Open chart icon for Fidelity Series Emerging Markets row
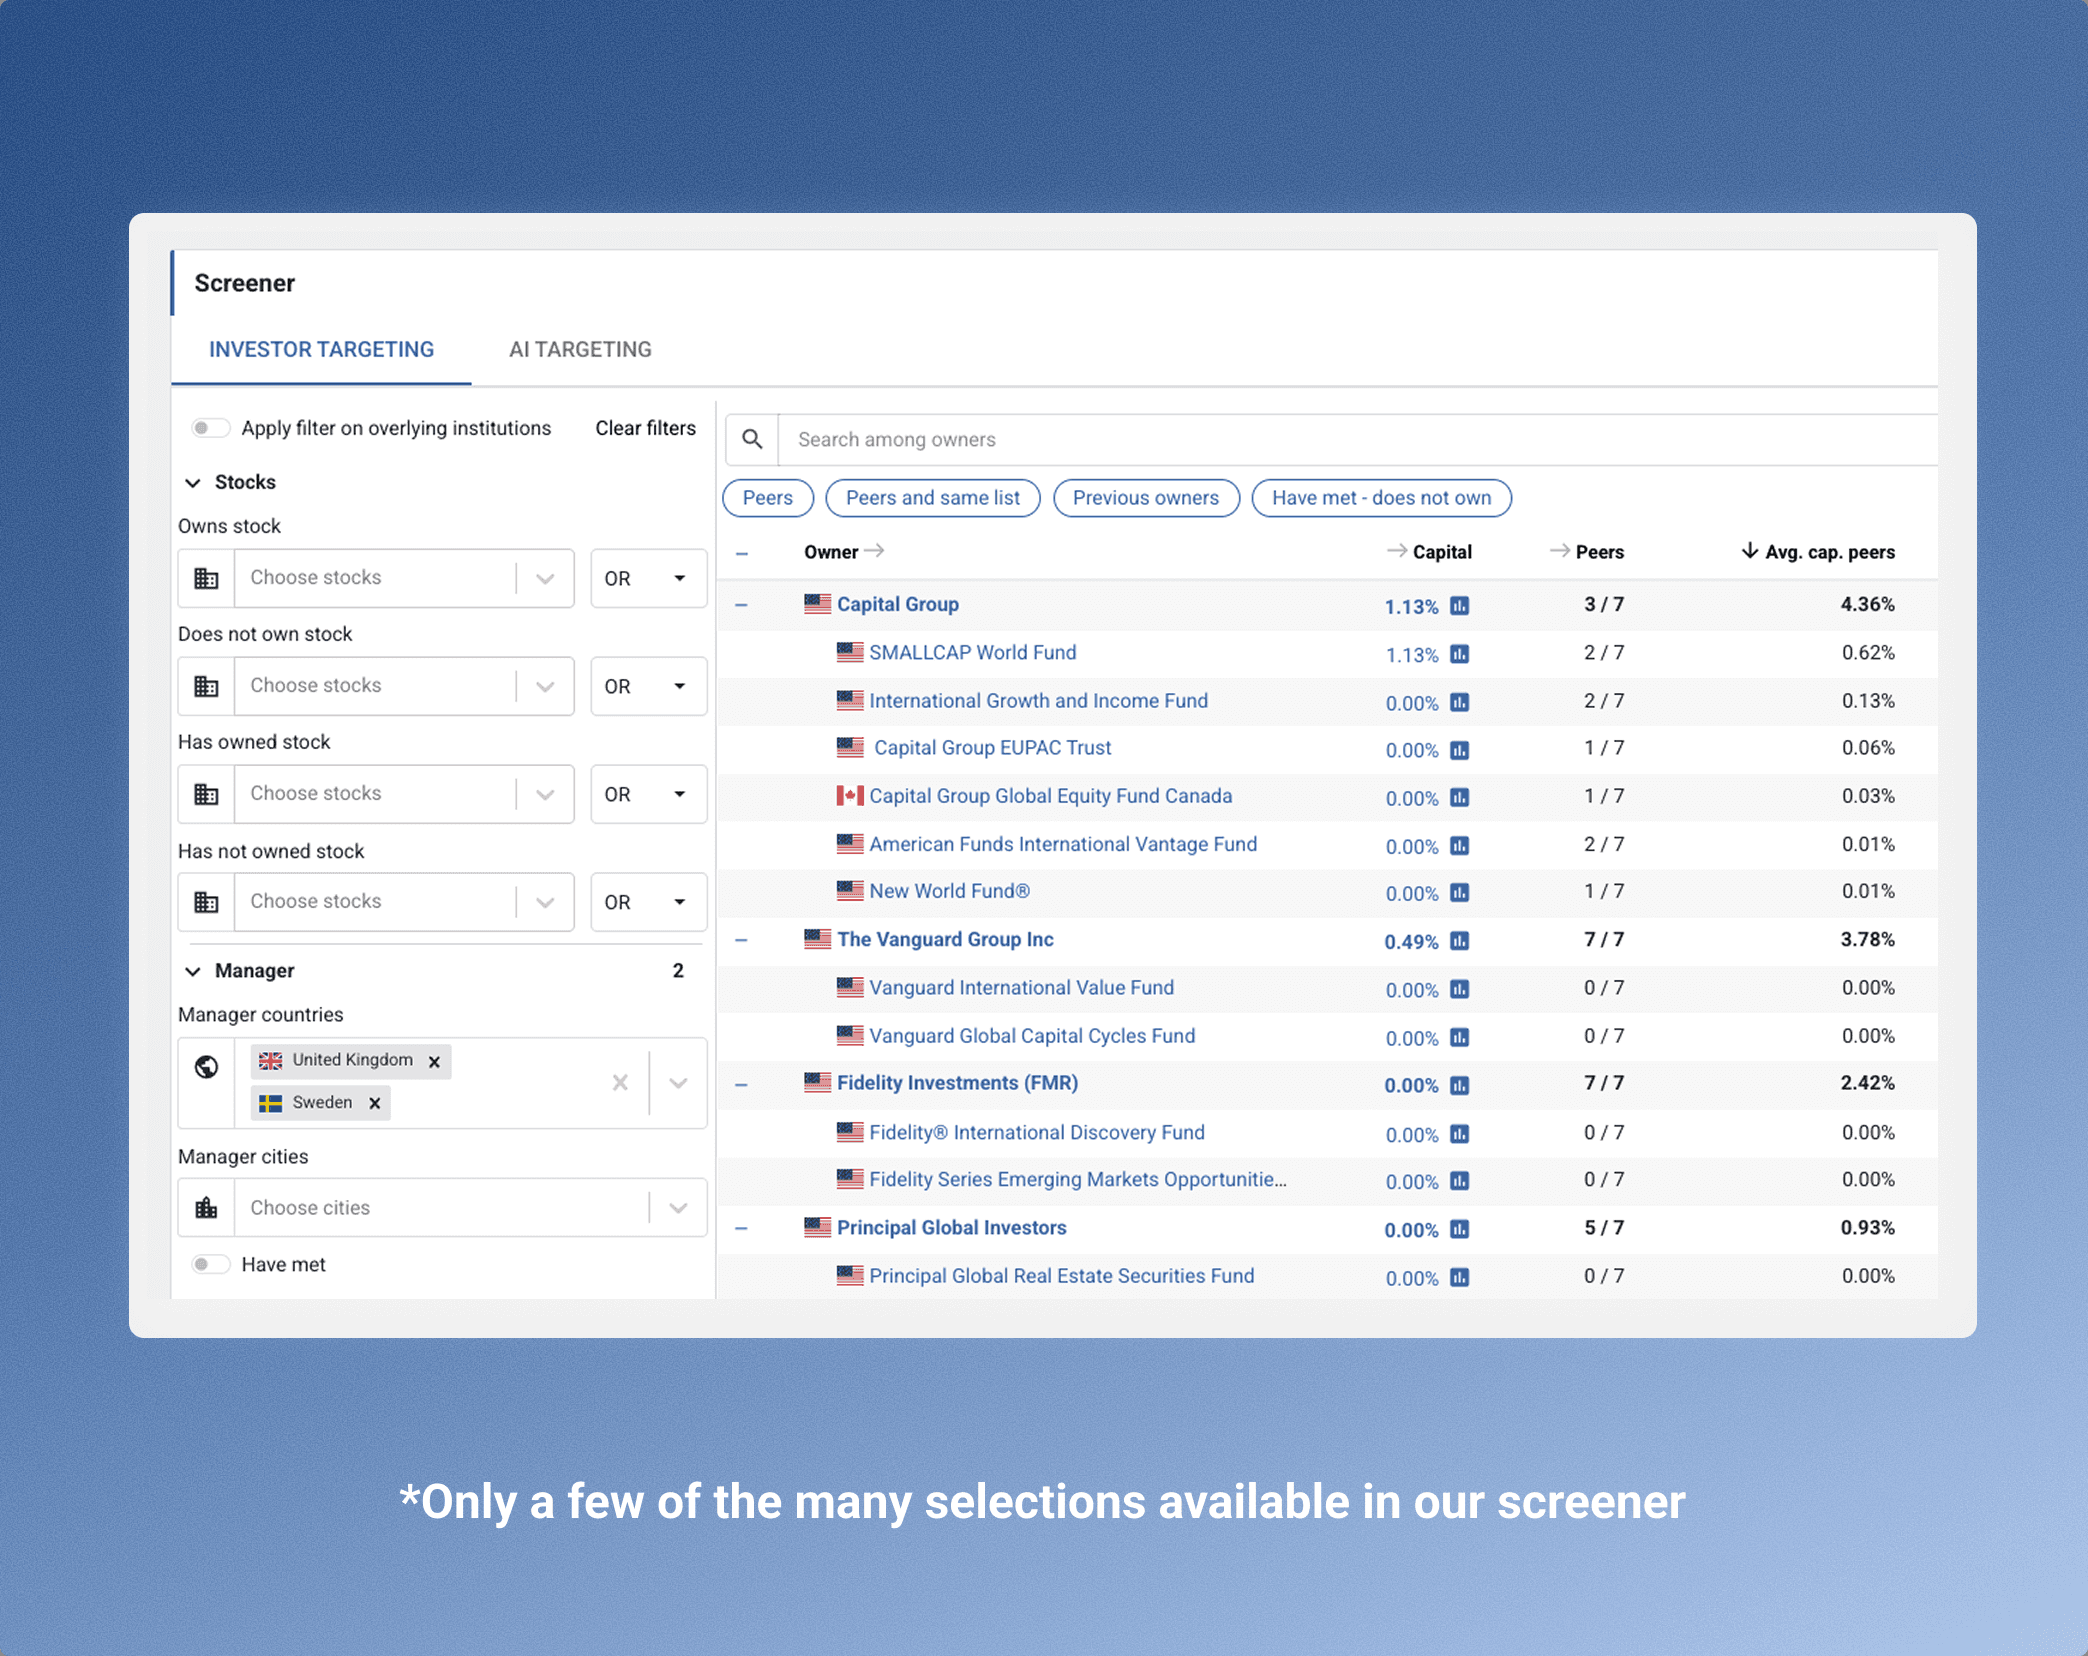This screenshot has width=2088, height=1656. tap(1460, 1181)
